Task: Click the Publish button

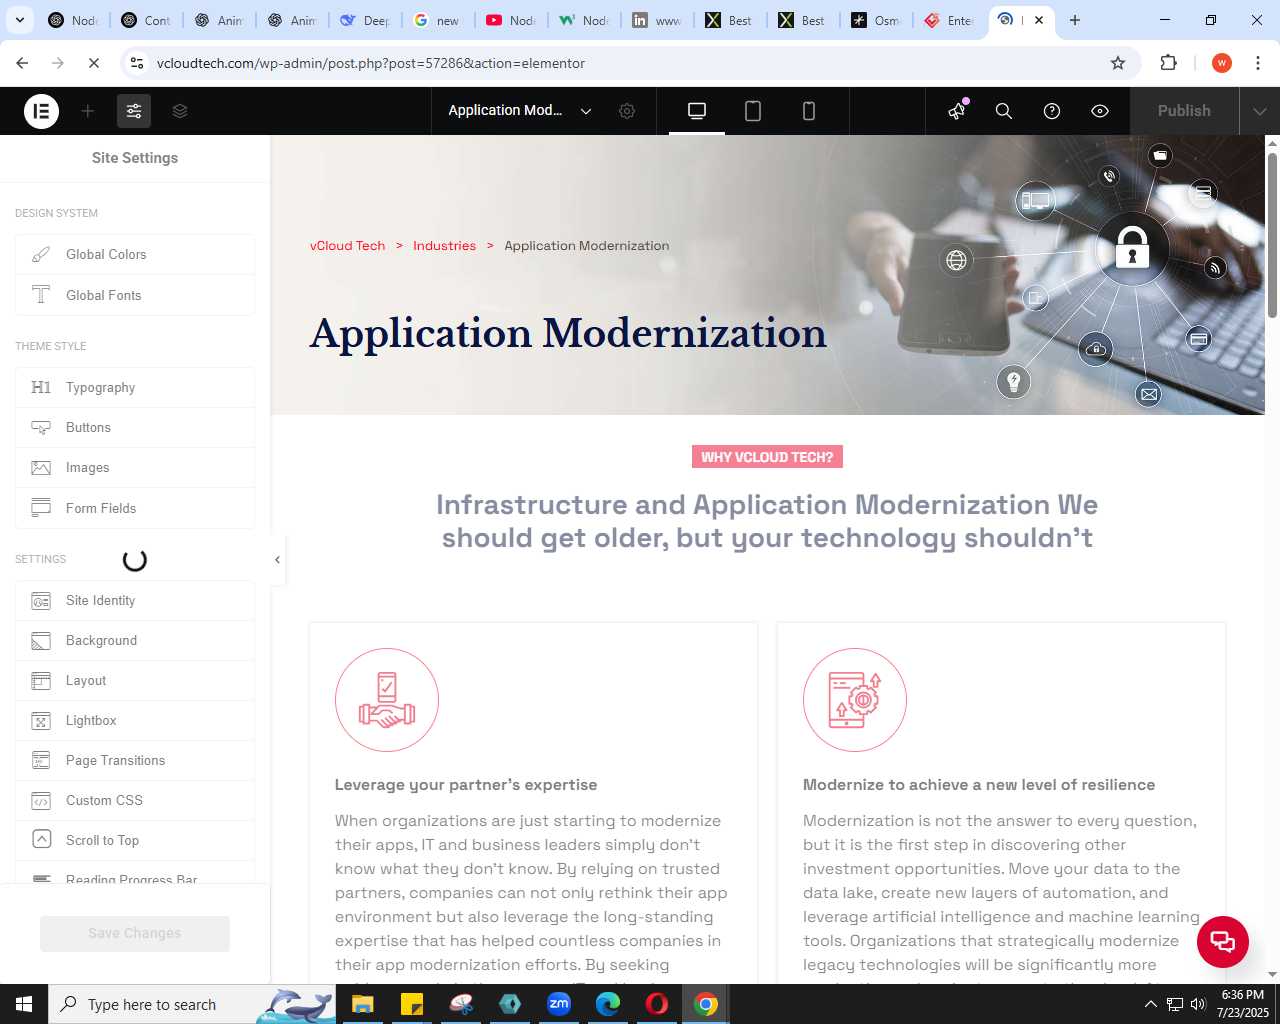Action: point(1184,111)
